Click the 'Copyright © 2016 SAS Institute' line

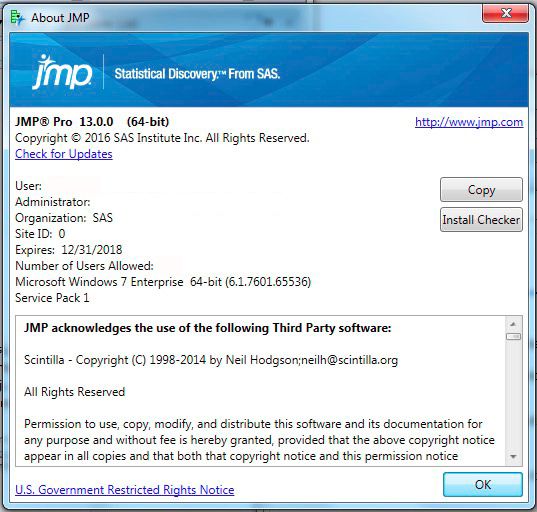pos(162,138)
